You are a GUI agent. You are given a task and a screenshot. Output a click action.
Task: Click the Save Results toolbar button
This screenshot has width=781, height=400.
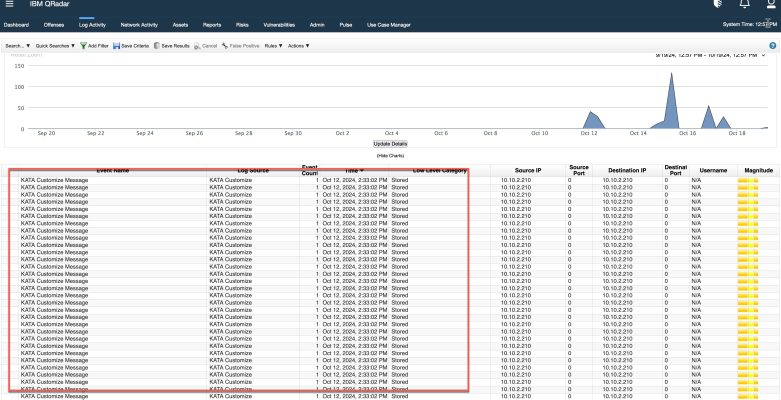click(x=171, y=46)
